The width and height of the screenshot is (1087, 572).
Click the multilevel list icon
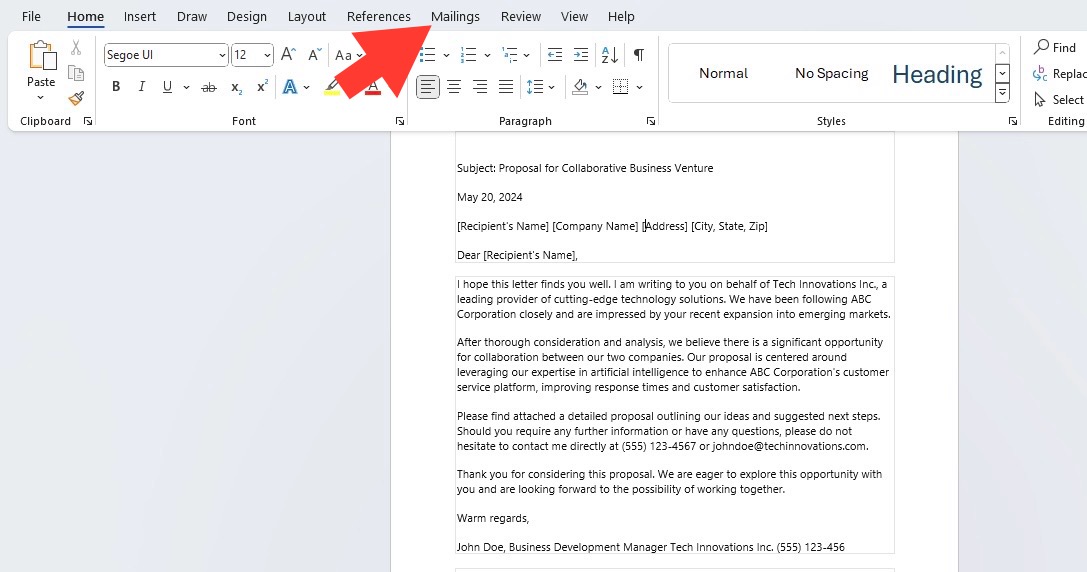510,54
